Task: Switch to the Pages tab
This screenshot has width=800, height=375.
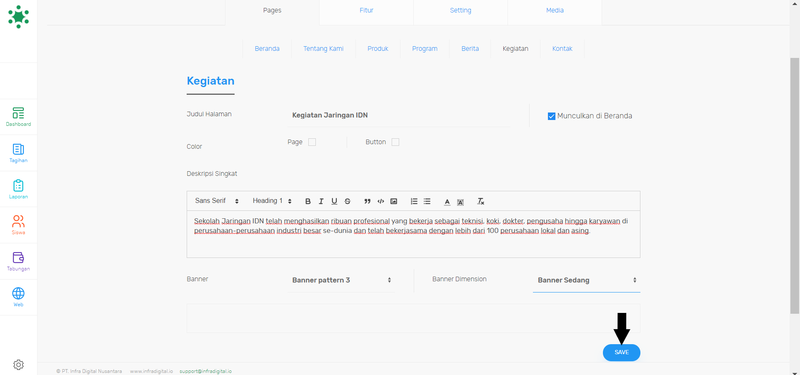Action: 272,11
